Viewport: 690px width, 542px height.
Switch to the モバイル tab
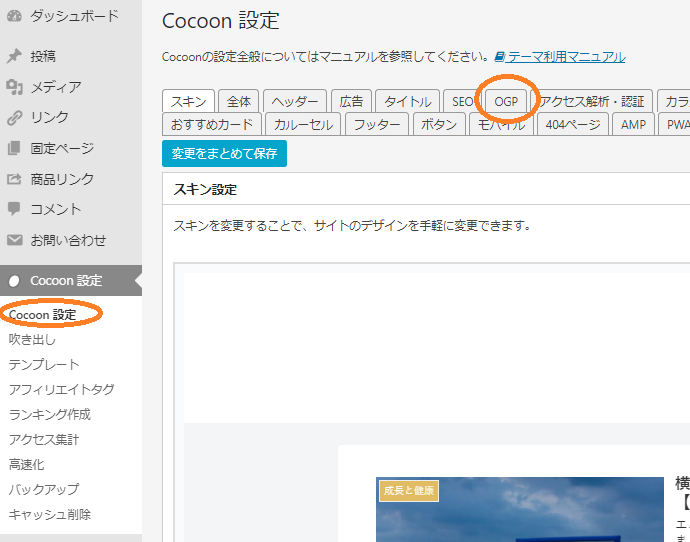(501, 125)
